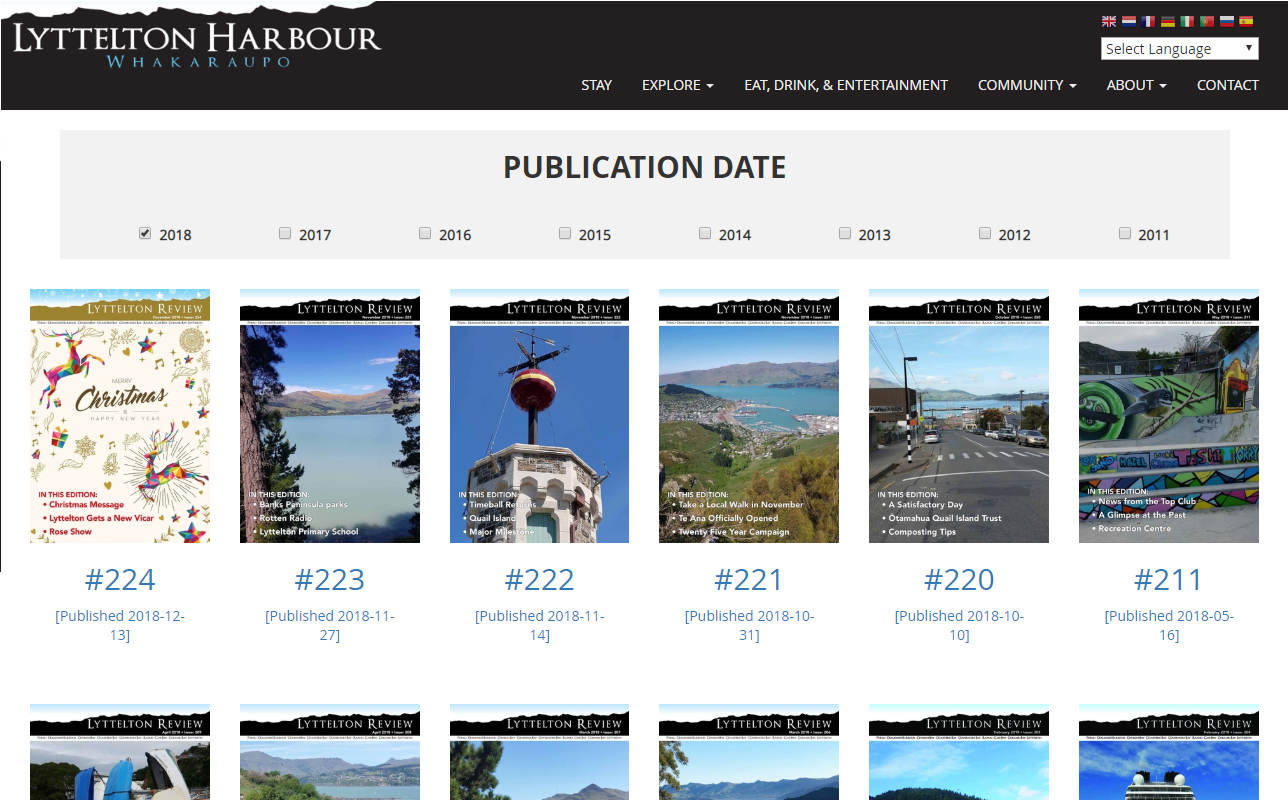Open issue #211
This screenshot has width=1288, height=800.
(x=1169, y=579)
